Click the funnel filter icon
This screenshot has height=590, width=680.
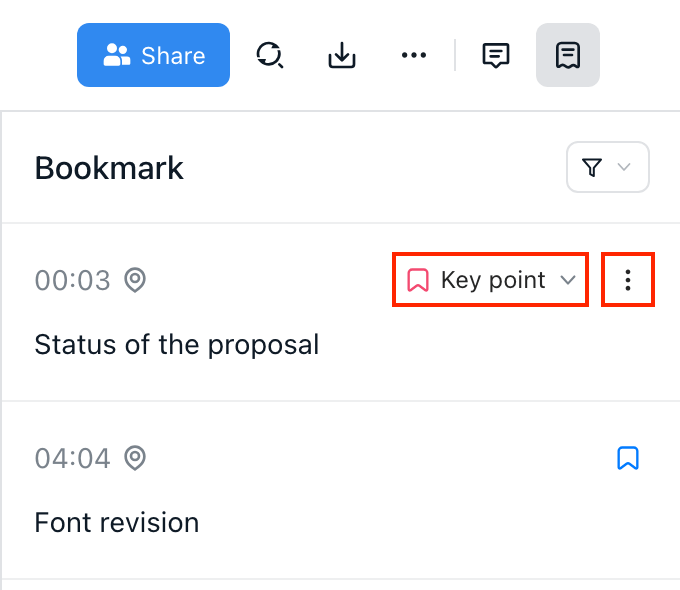click(593, 167)
